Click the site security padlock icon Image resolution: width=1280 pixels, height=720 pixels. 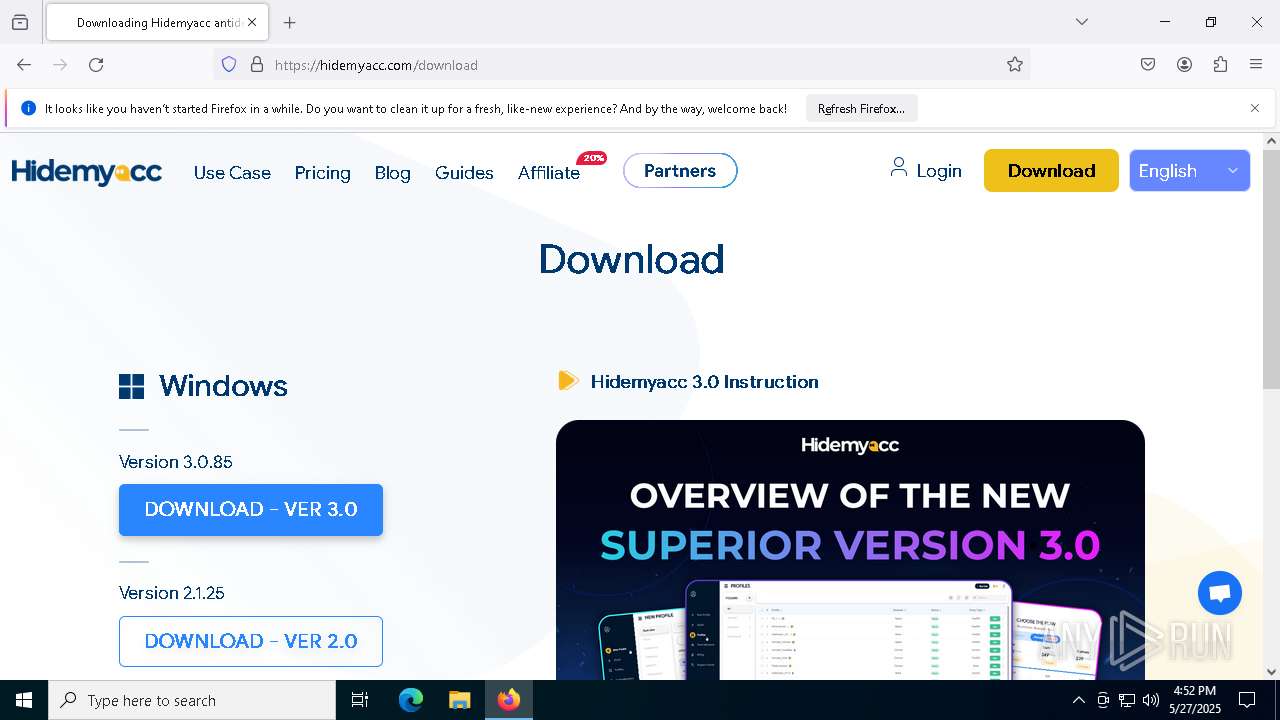click(257, 65)
